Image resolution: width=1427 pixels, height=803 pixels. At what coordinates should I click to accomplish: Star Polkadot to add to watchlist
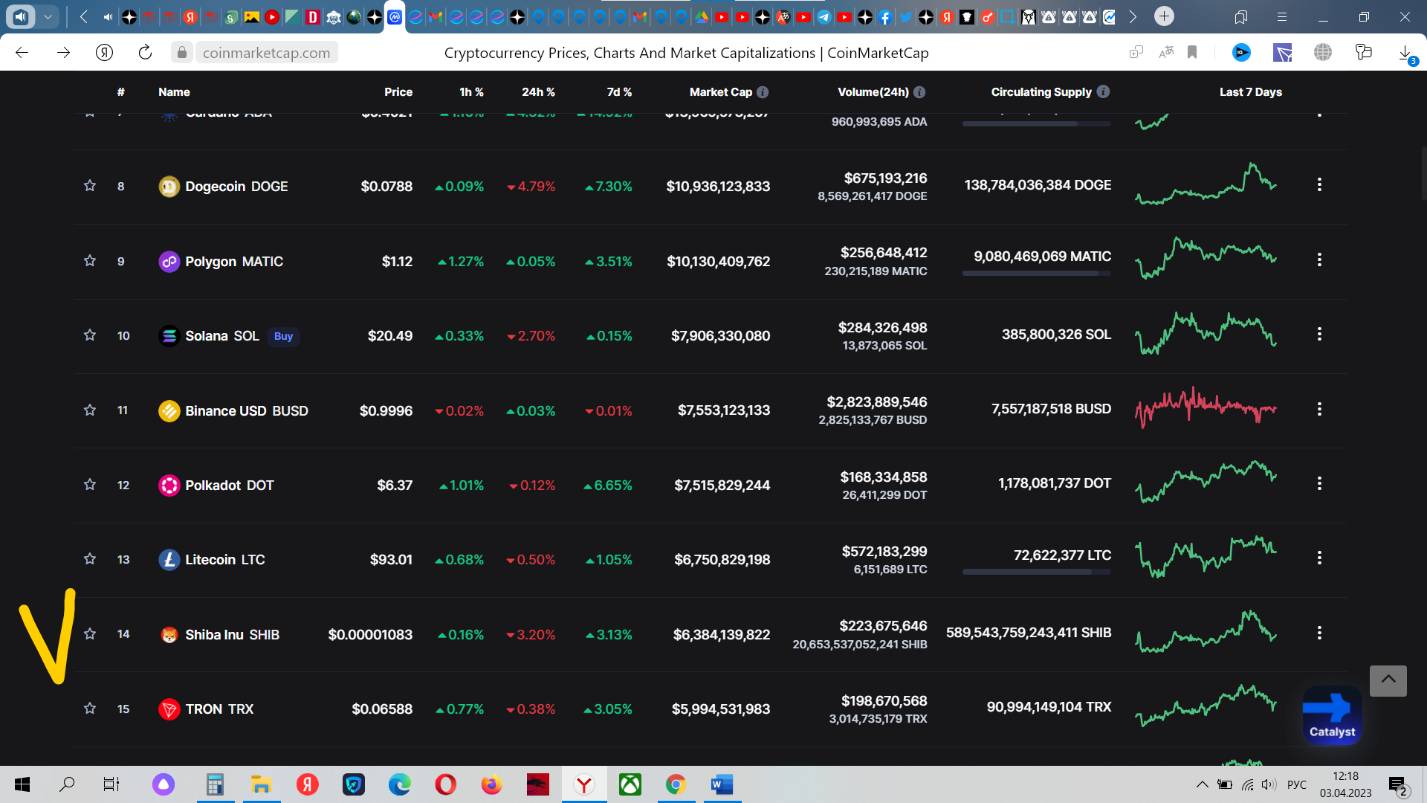pos(90,484)
